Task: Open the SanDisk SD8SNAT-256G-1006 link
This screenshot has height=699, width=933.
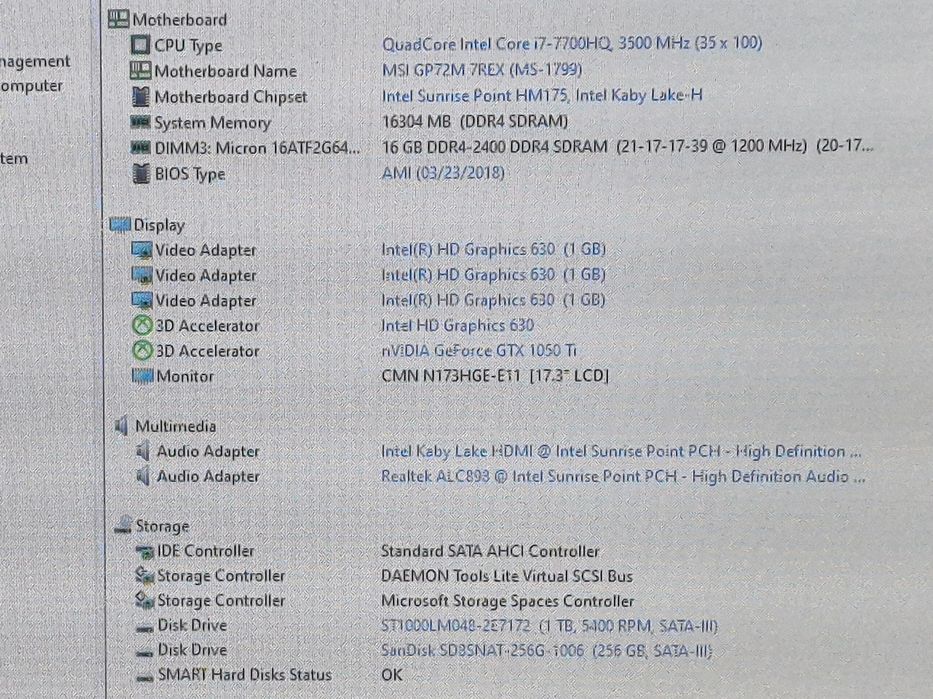Action: coord(546,651)
